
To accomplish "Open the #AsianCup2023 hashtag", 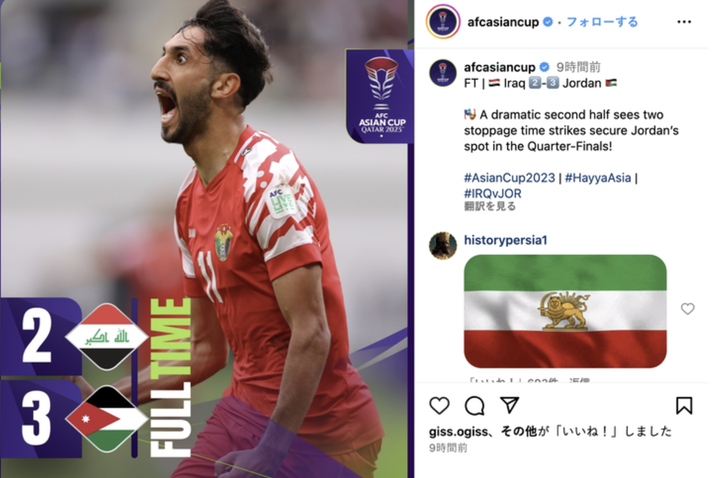I will (x=509, y=178).
